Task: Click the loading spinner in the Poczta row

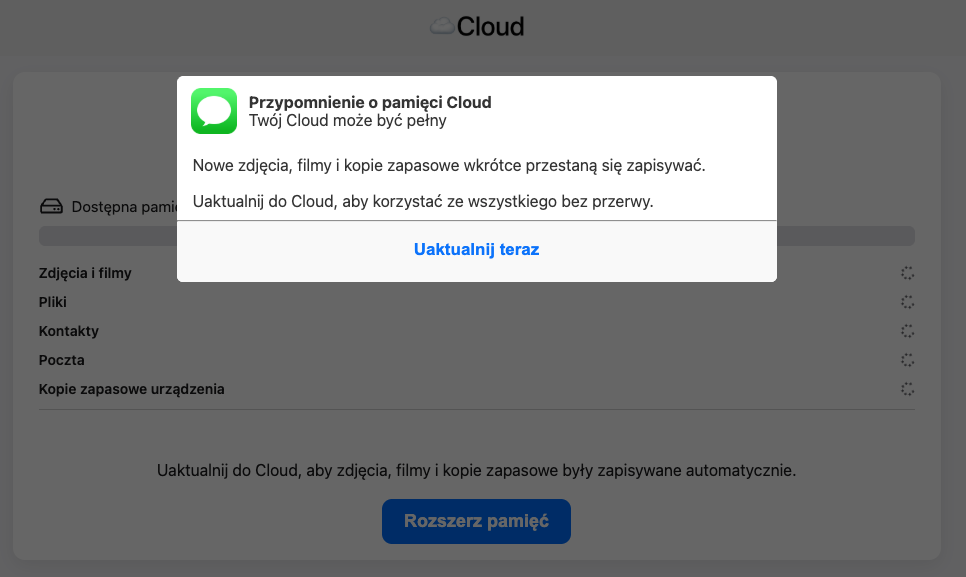Action: [907, 360]
